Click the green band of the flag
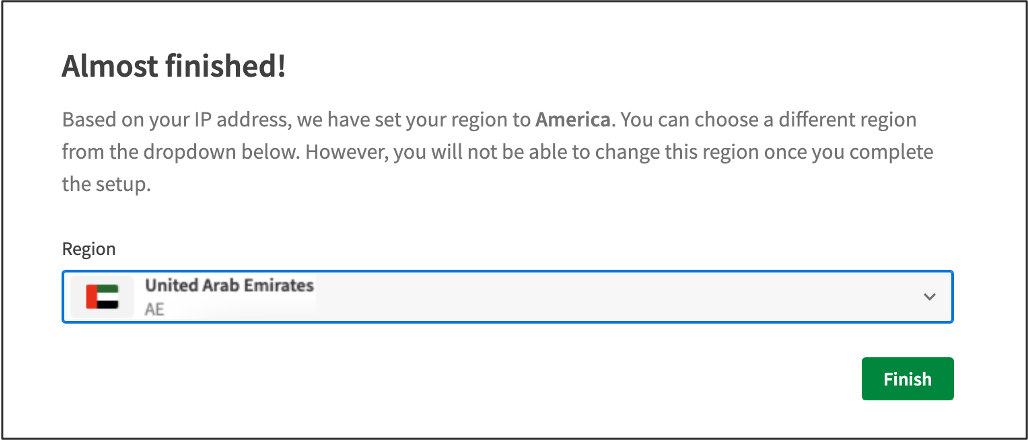The width and height of the screenshot is (1028, 440). coord(106,289)
